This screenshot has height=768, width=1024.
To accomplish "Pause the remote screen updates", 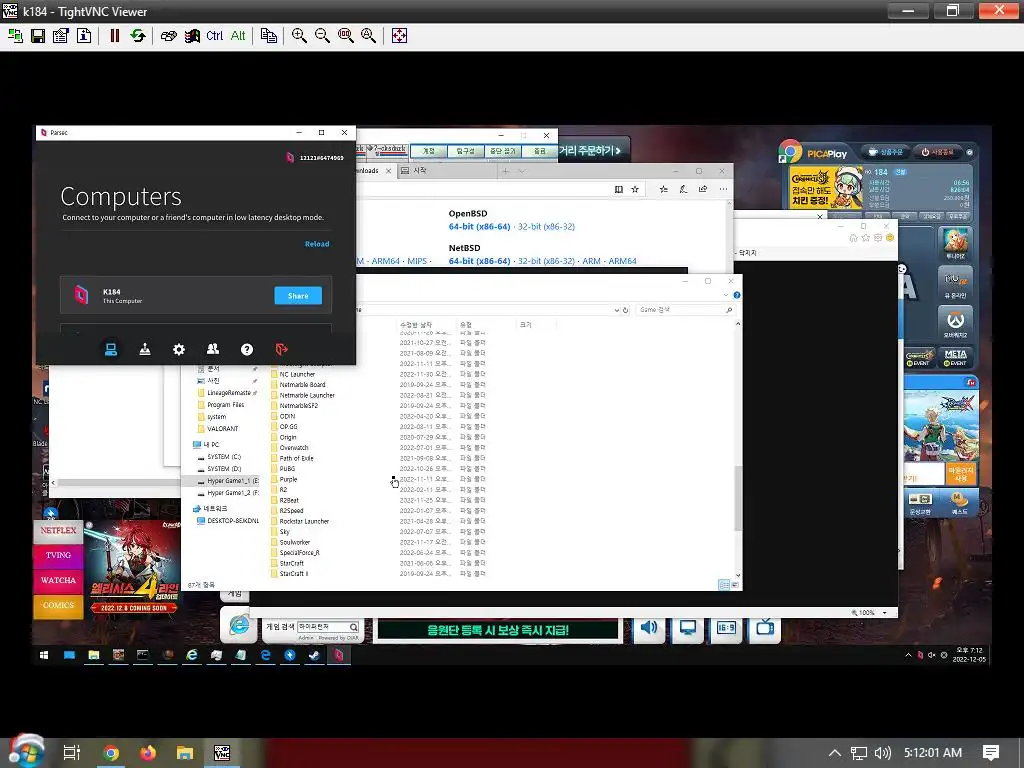I will point(115,35).
